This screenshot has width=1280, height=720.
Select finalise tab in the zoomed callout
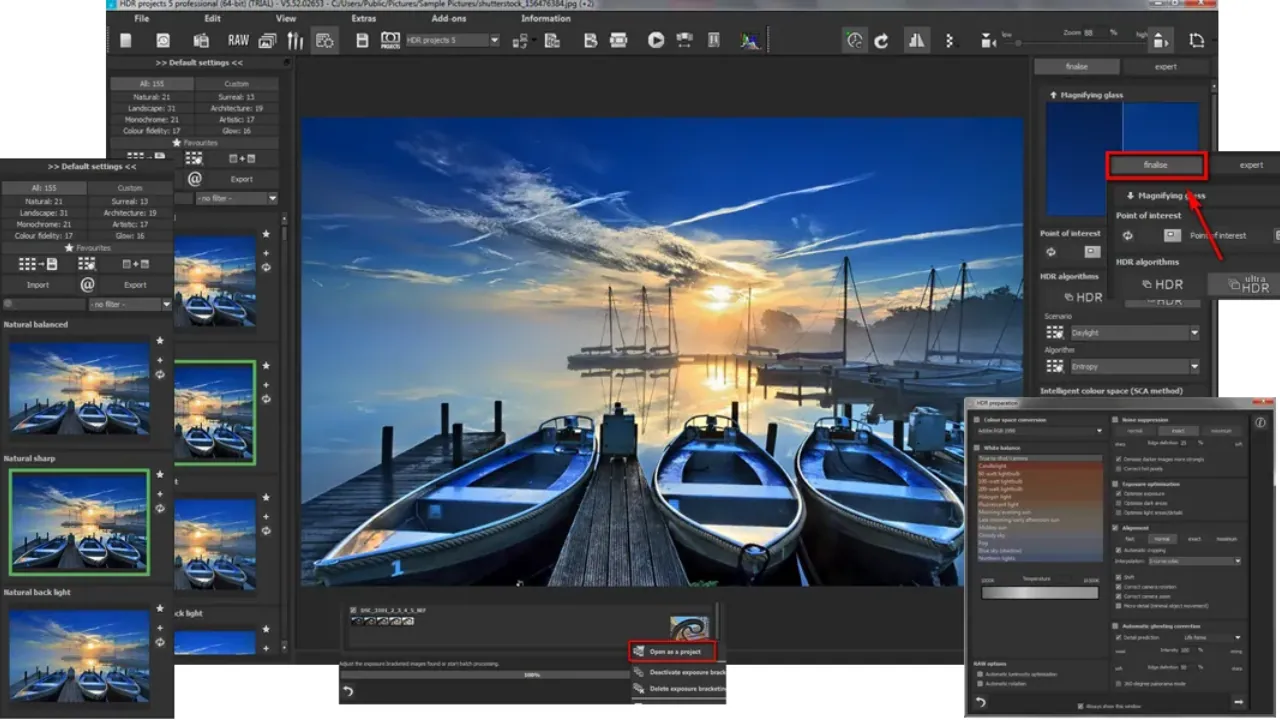tap(1156, 165)
